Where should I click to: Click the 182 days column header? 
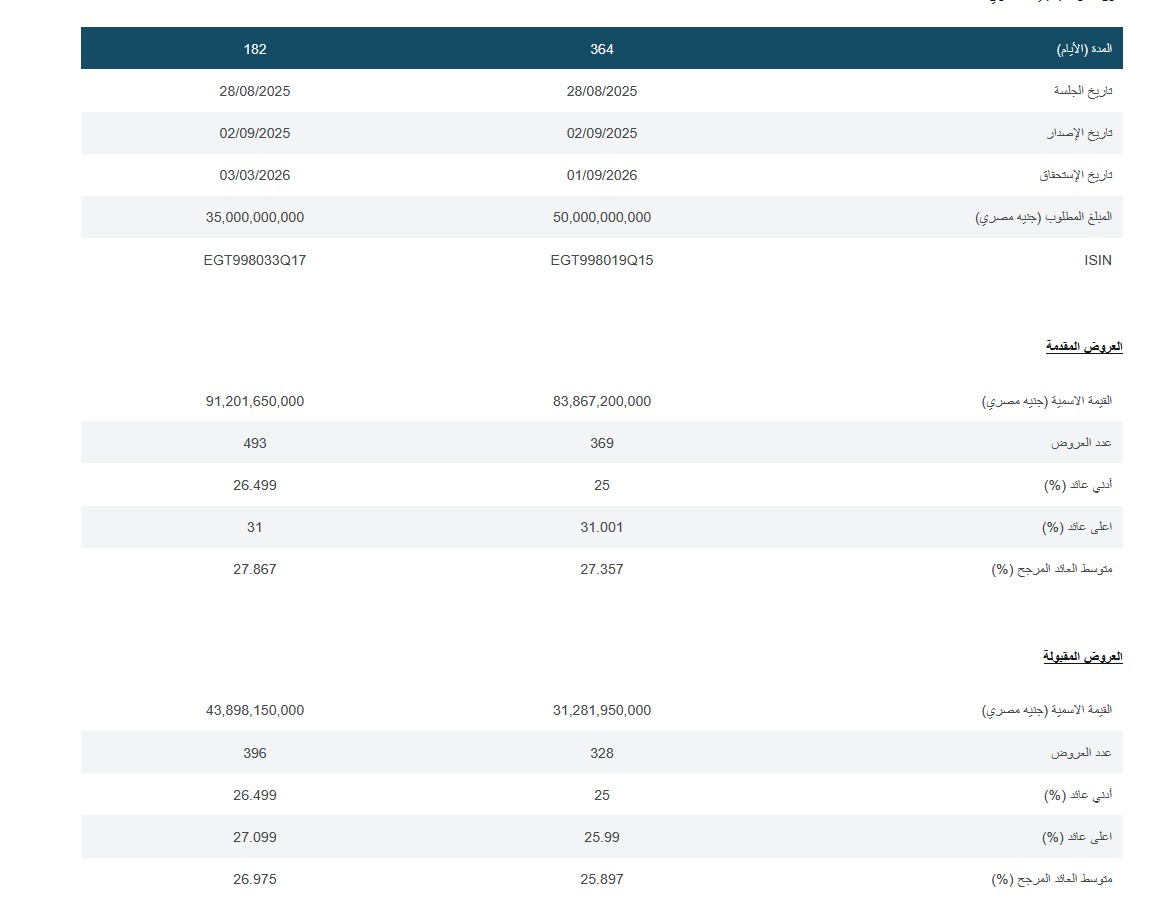(x=255, y=49)
